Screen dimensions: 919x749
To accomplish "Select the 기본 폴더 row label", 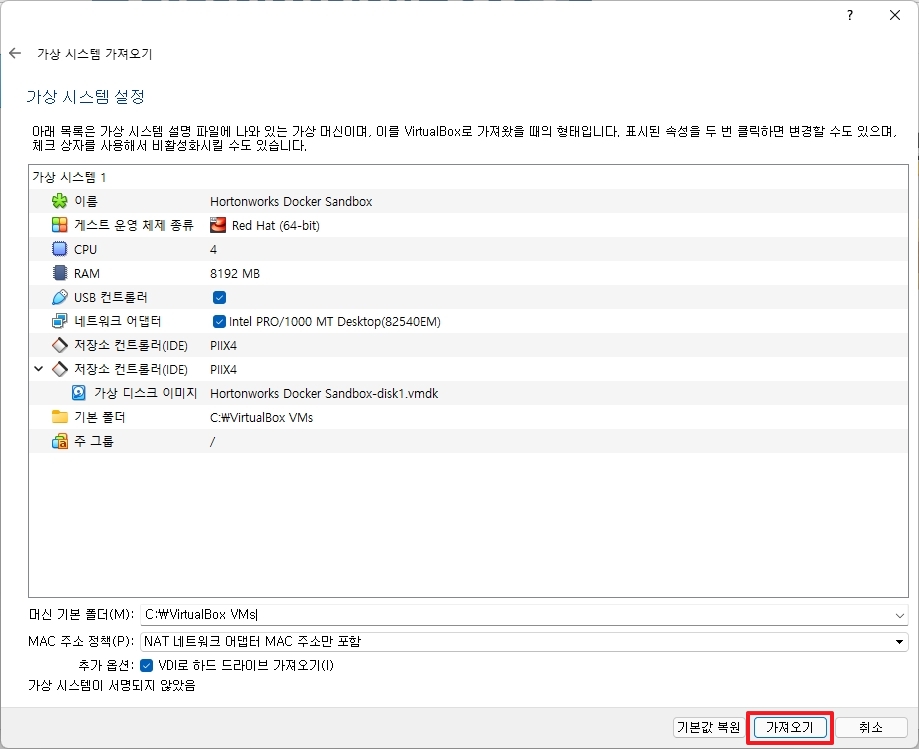I will [99, 417].
